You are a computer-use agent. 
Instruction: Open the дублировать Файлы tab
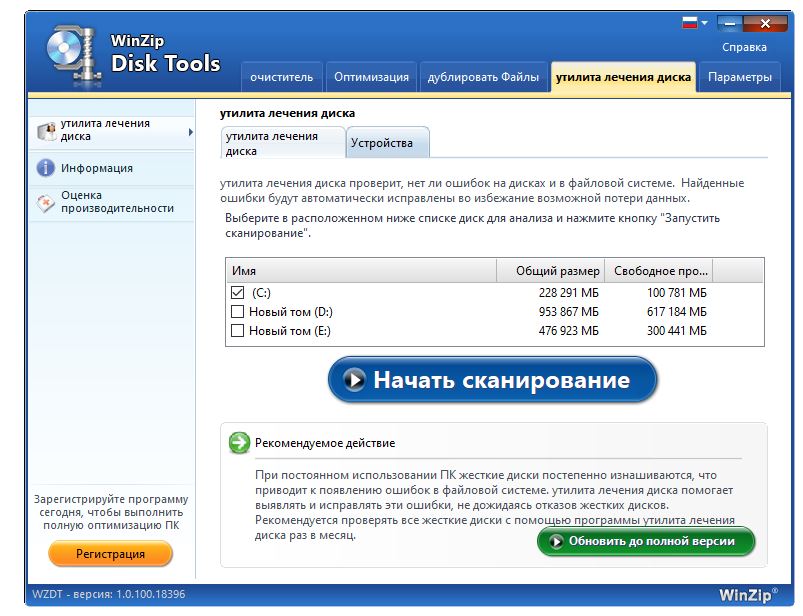point(483,77)
